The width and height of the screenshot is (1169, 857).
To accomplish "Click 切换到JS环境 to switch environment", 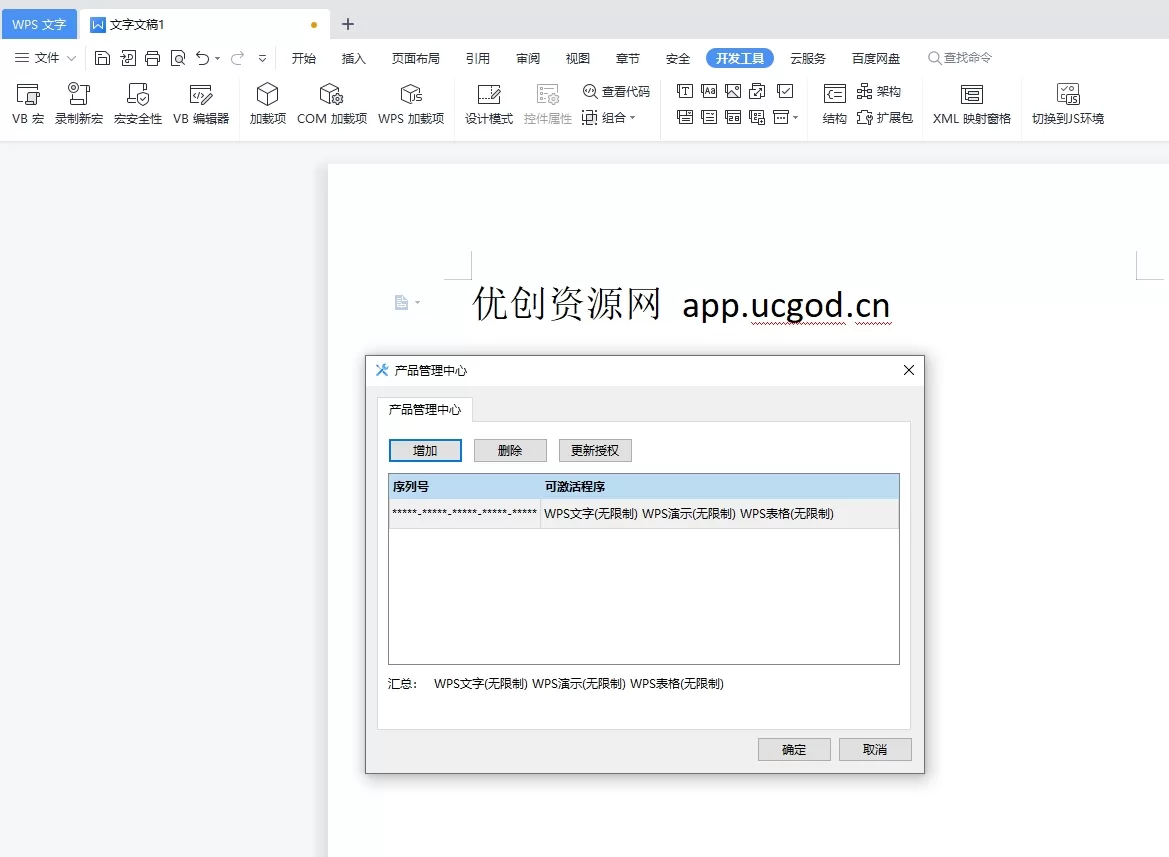I will coord(1068,103).
